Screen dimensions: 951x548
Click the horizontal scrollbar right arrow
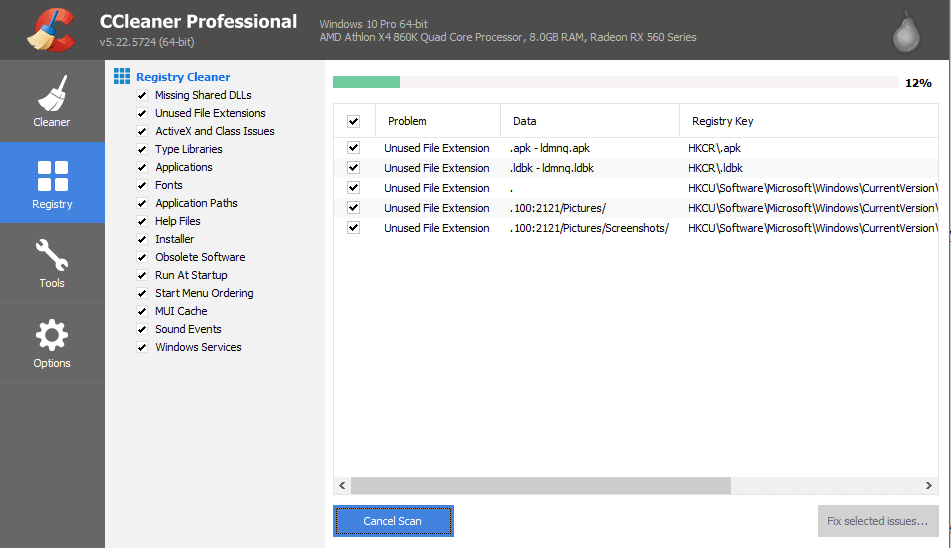point(929,486)
